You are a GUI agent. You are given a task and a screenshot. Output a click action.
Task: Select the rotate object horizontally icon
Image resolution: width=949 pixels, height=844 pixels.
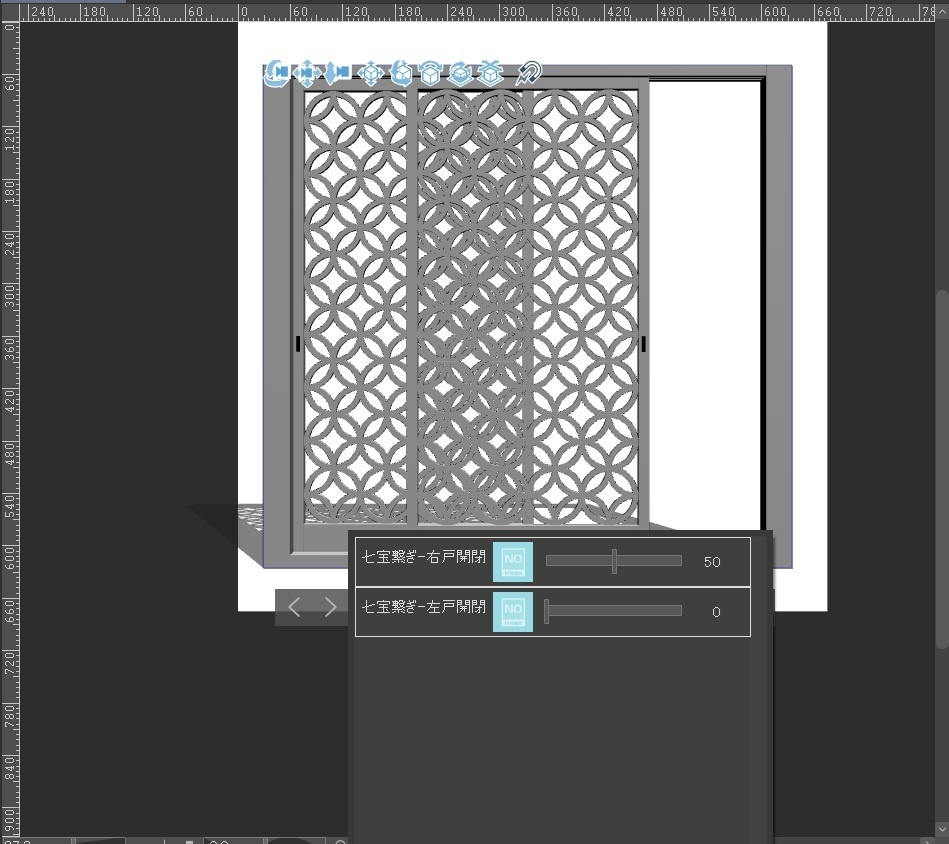[x=460, y=73]
